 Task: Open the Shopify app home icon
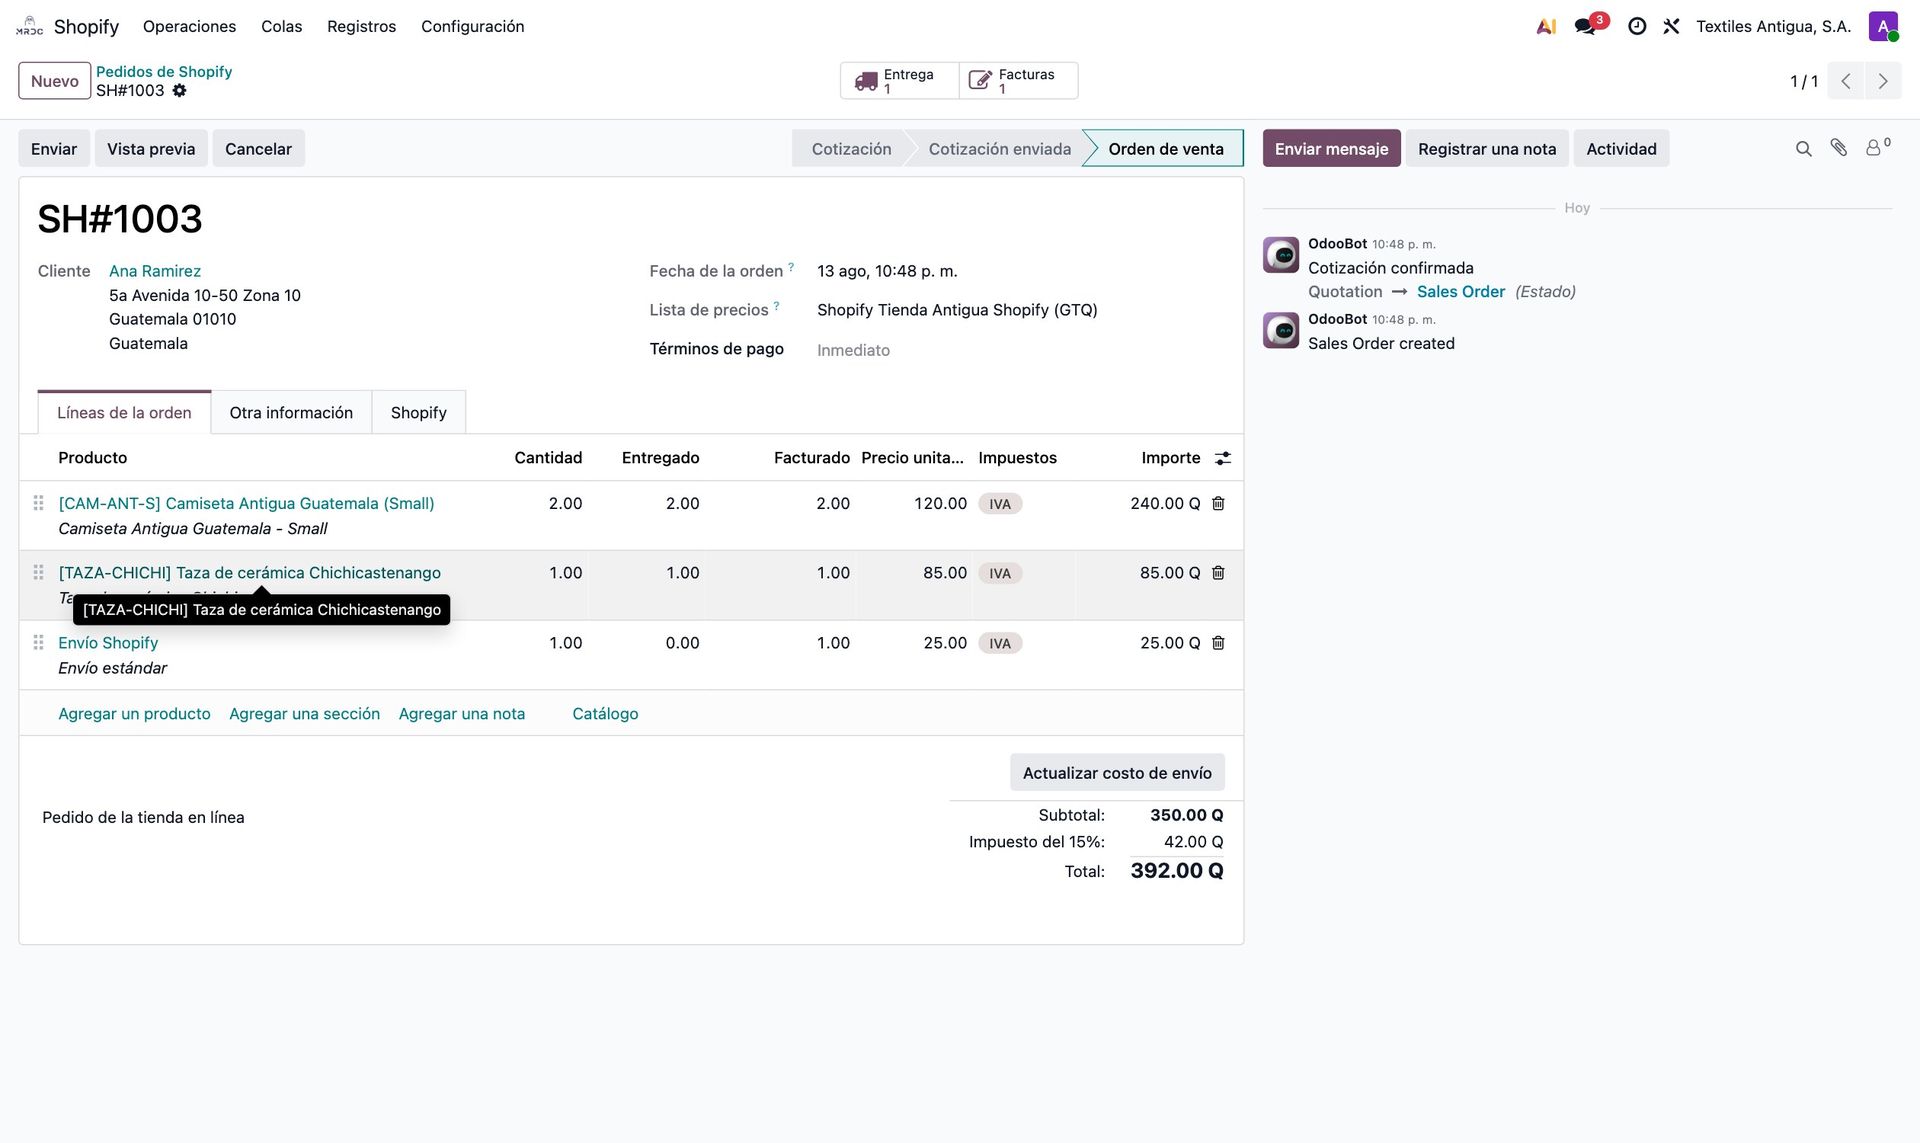click(x=29, y=26)
